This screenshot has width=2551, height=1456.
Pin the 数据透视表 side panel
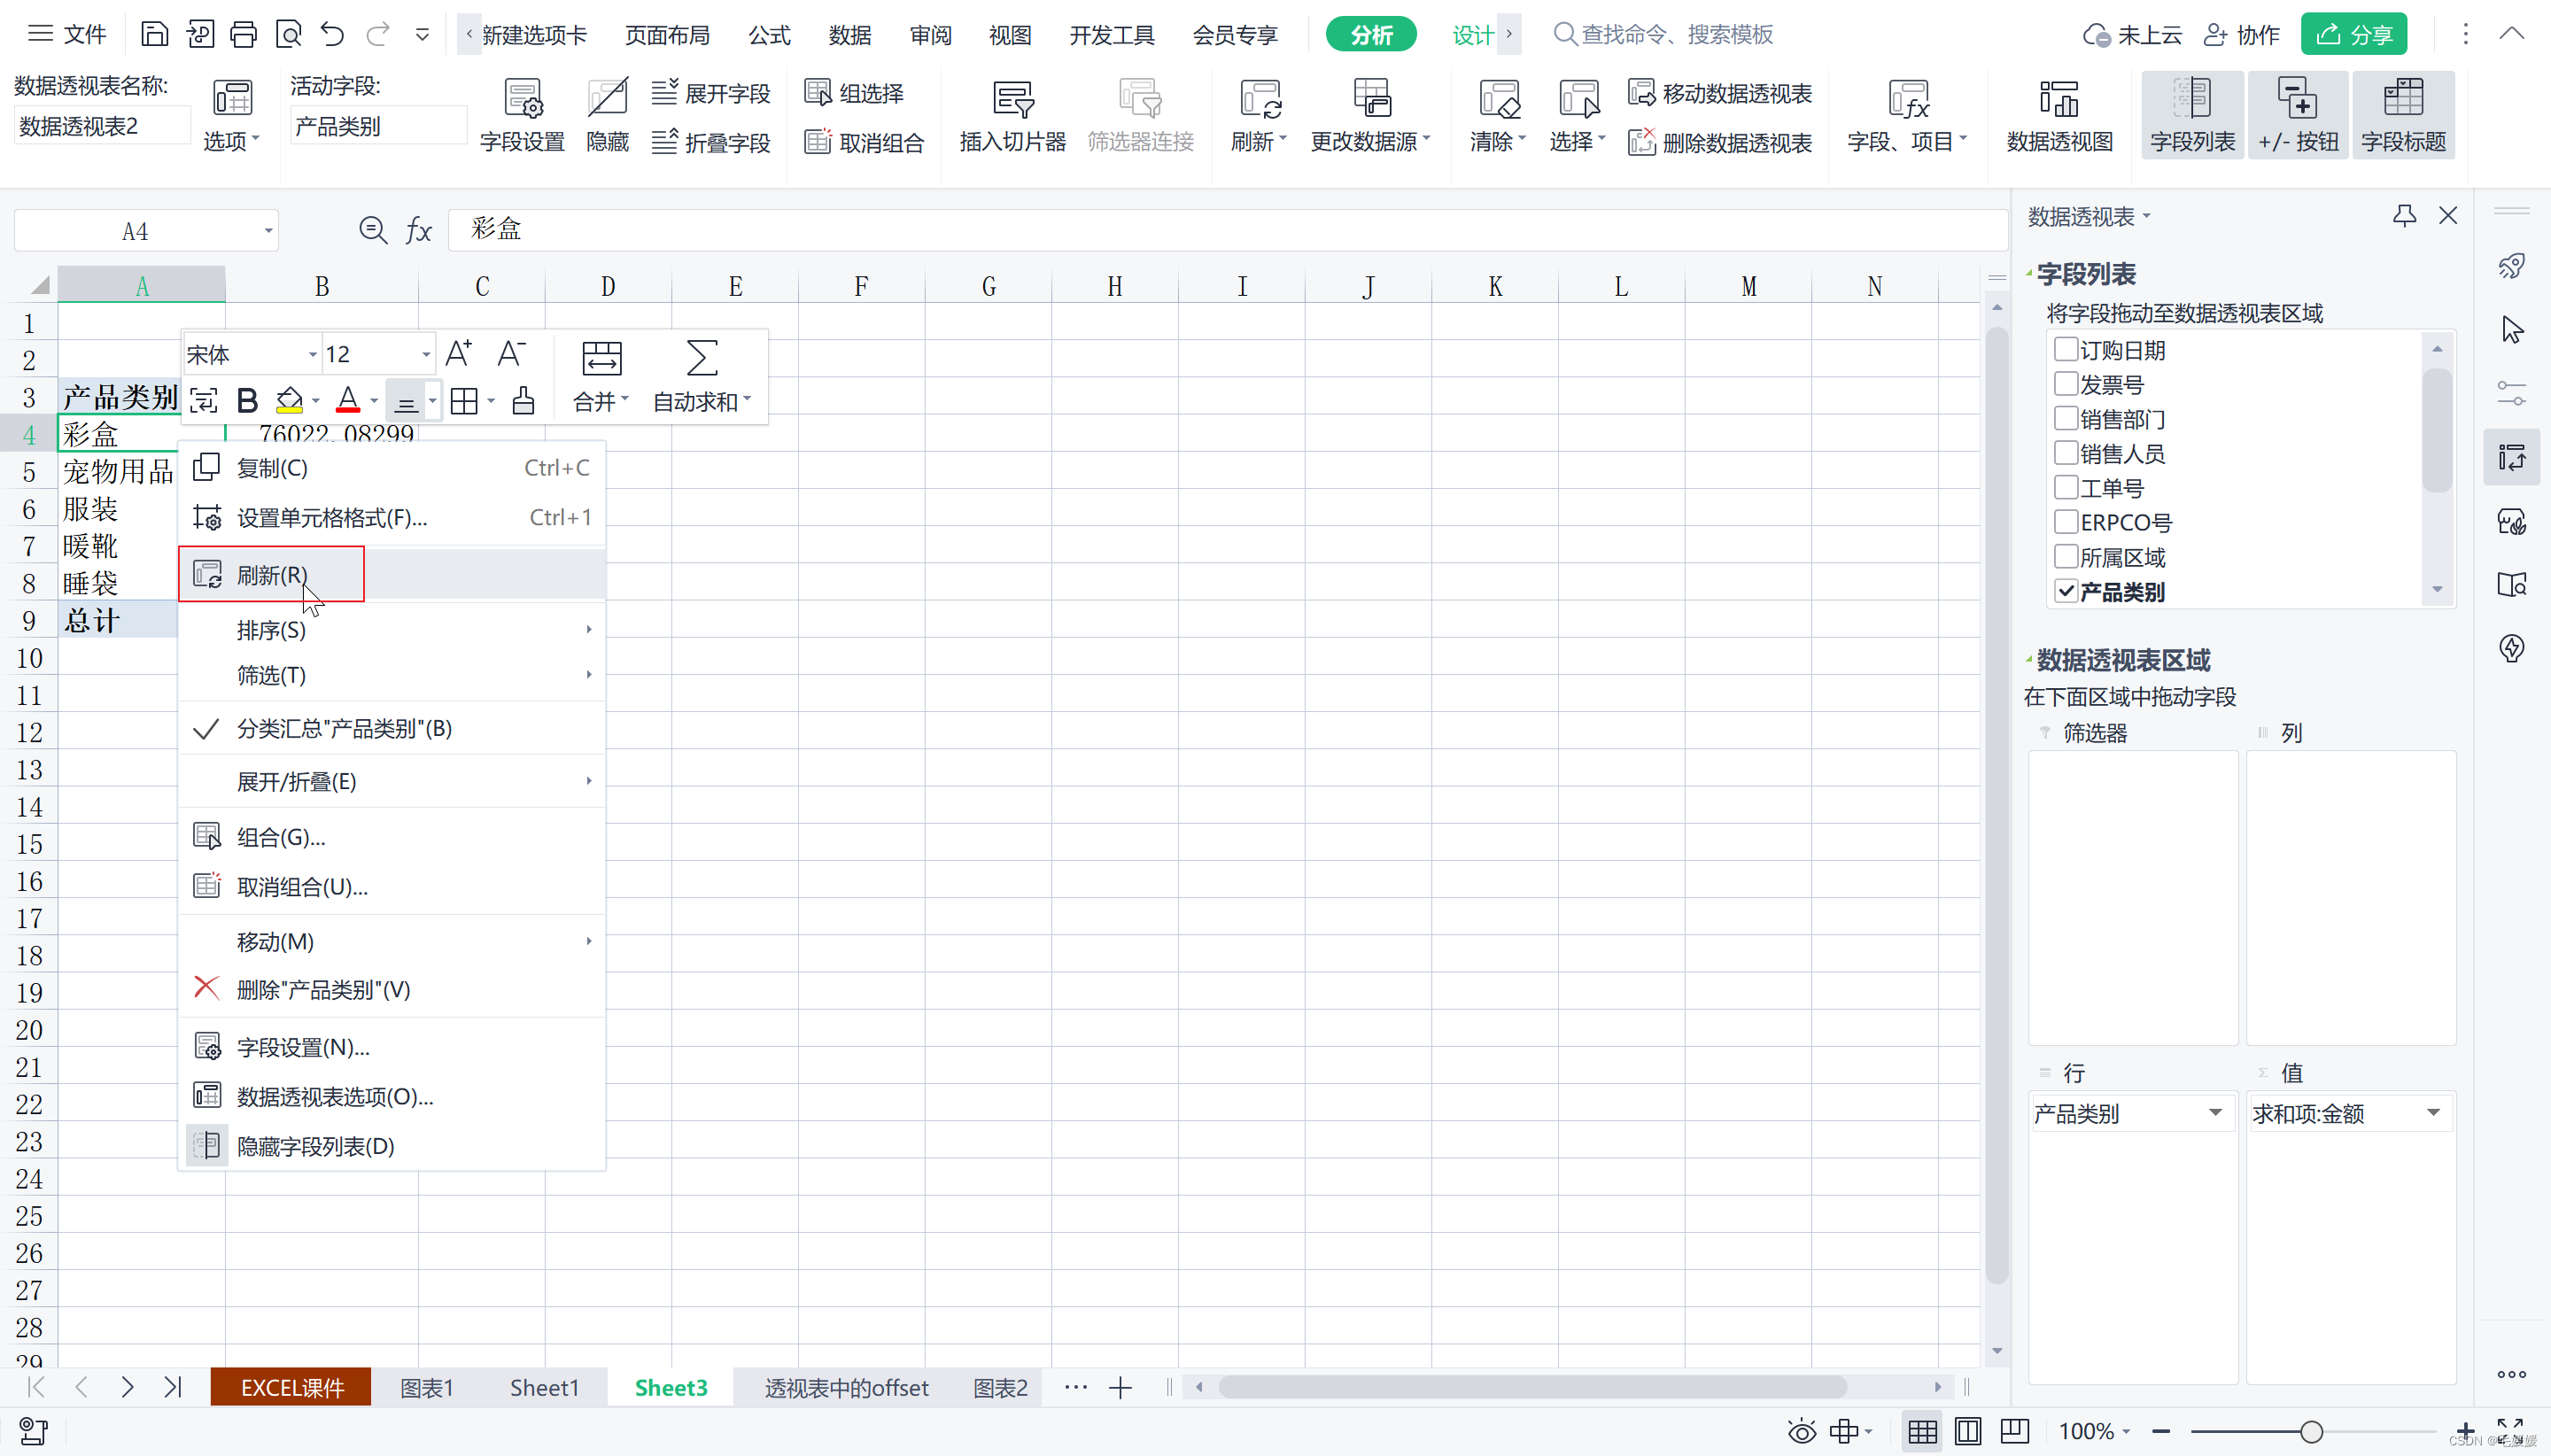(2404, 215)
